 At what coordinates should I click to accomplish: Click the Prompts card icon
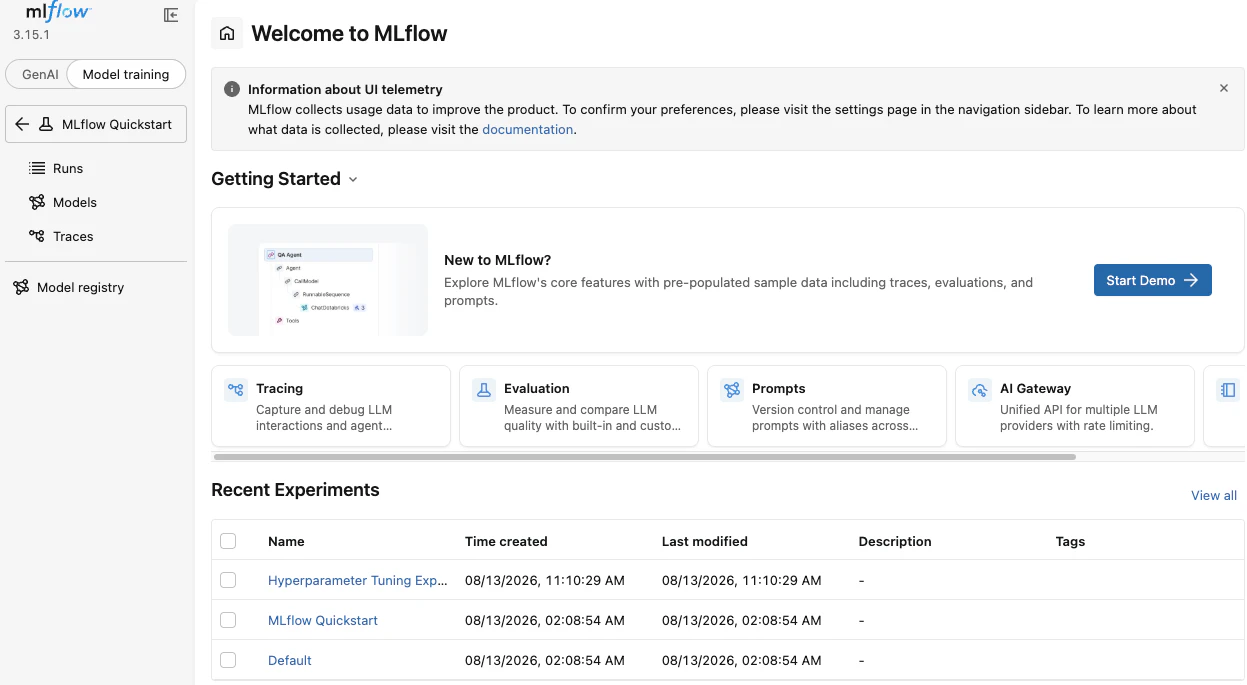(x=732, y=390)
